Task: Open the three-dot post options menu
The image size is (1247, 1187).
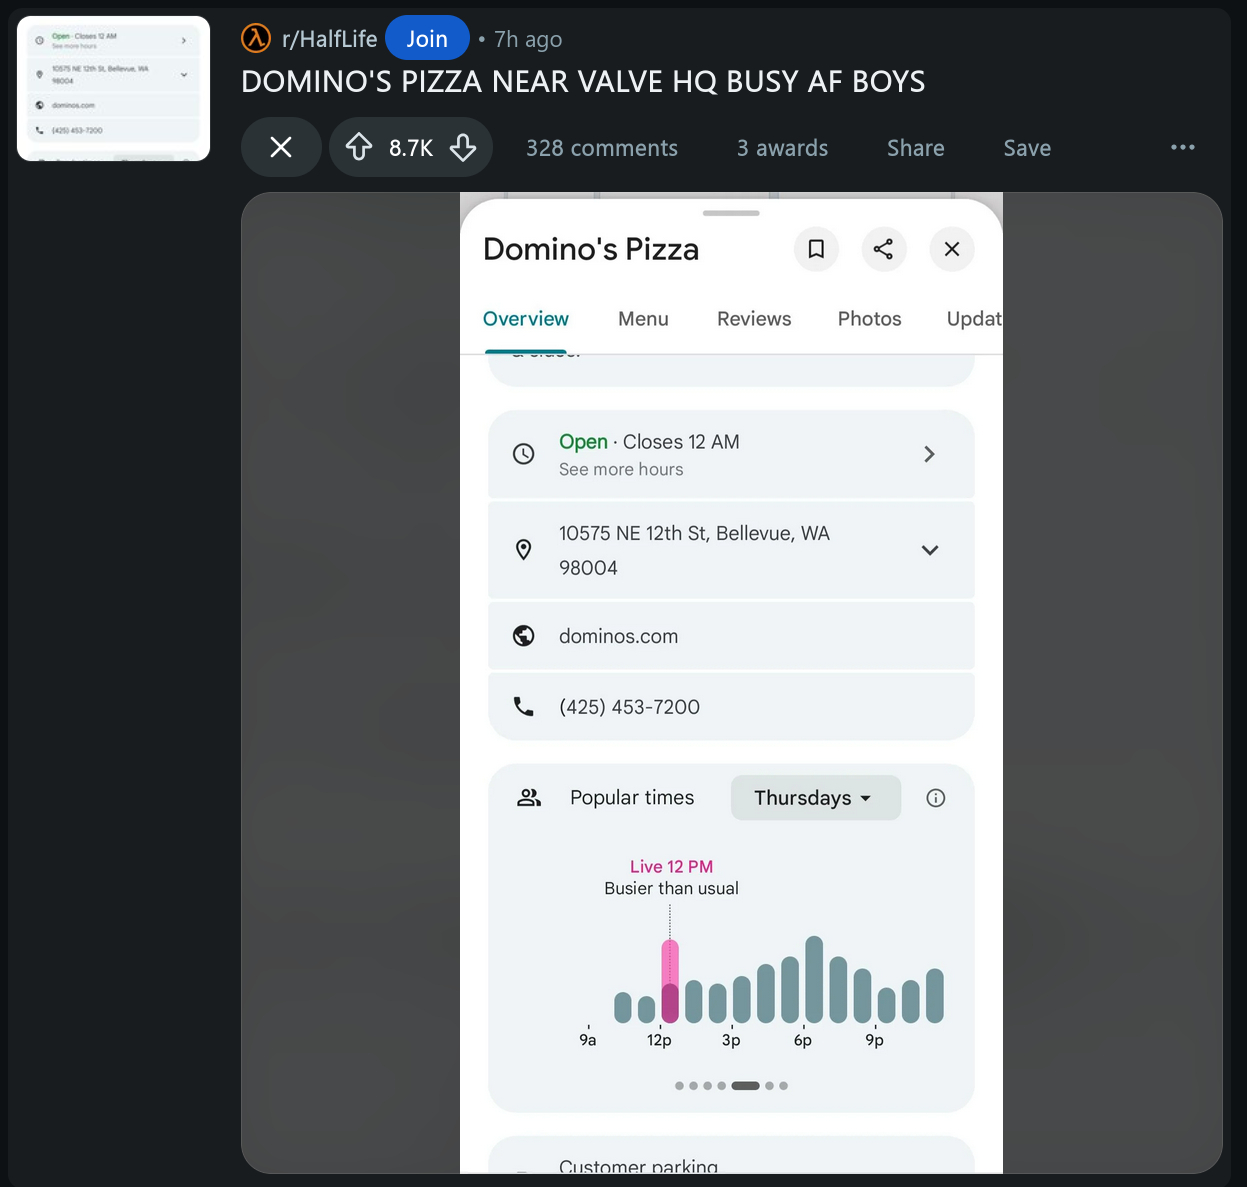Action: [x=1182, y=148]
